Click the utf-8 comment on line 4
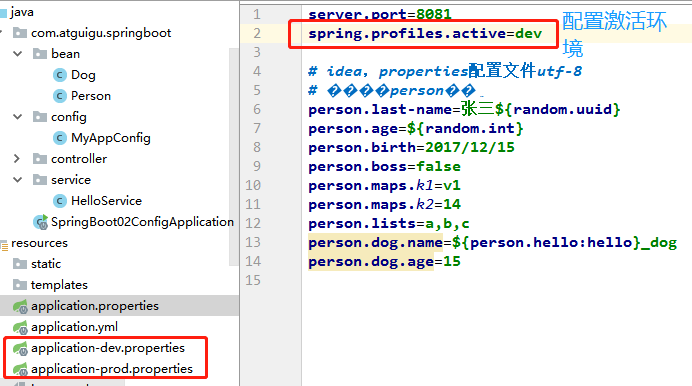The width and height of the screenshot is (692, 386). [x=445, y=71]
